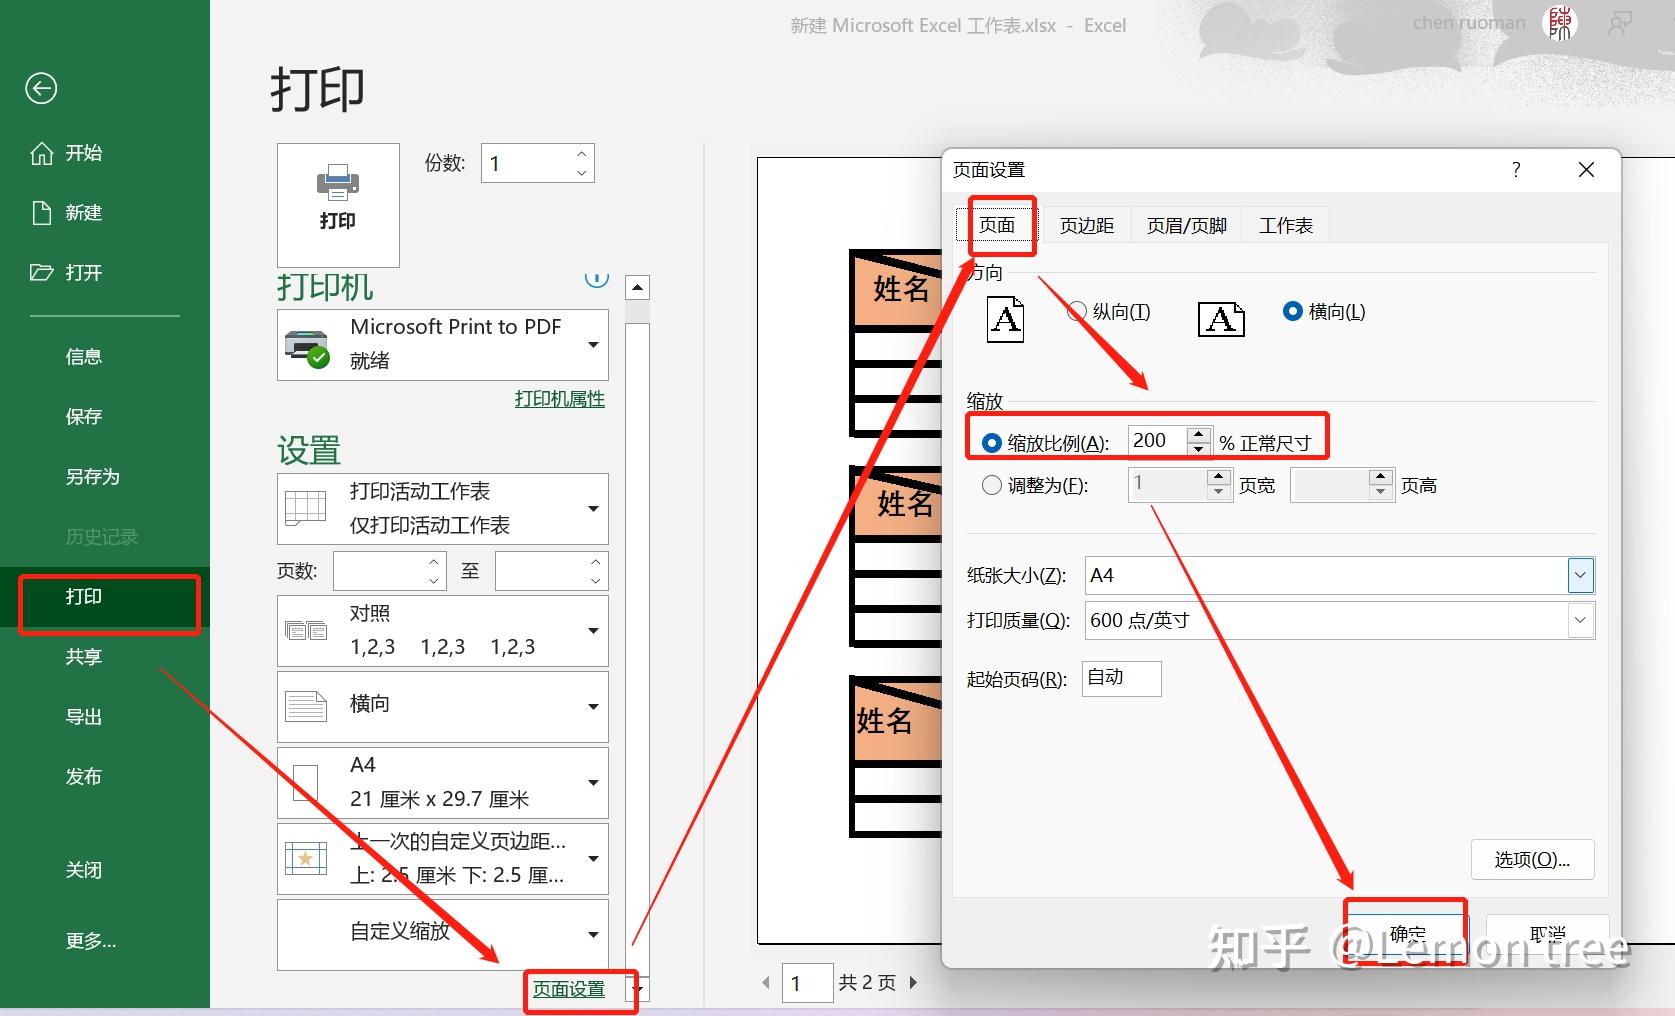Open the 导出 section
This screenshot has width=1675, height=1016.
[x=84, y=717]
